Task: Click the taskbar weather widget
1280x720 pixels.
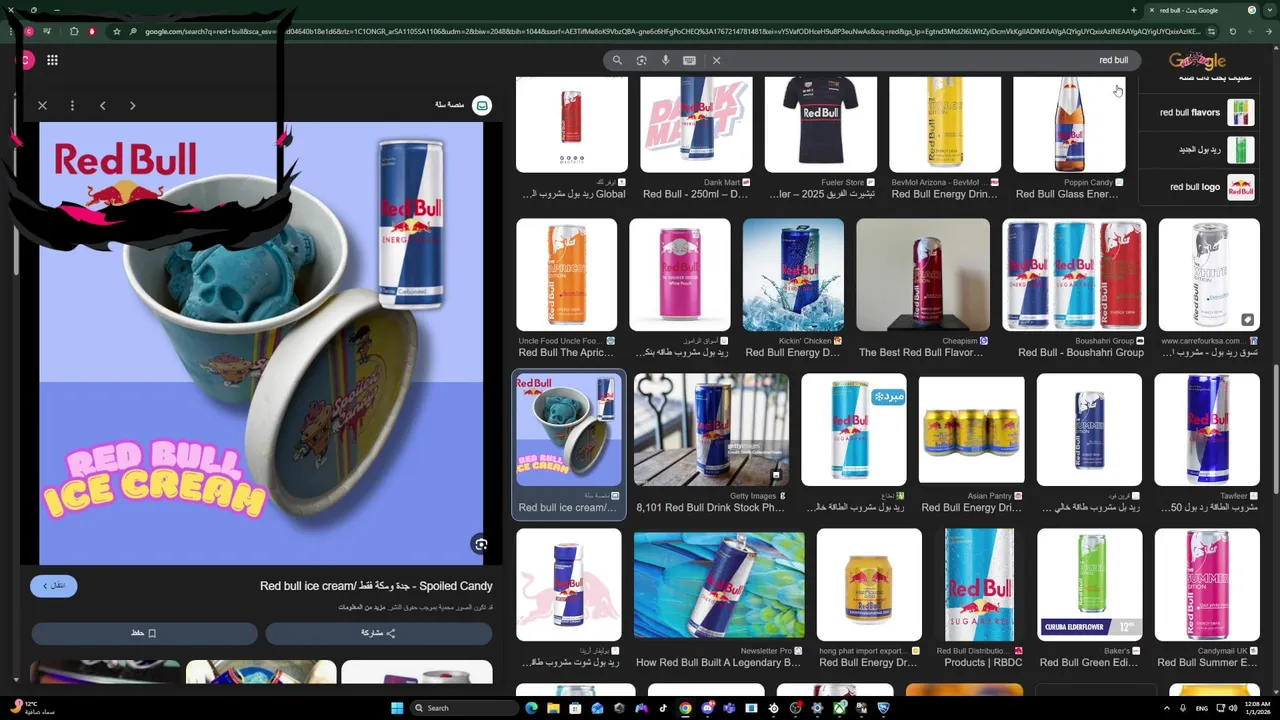Action: click(x=32, y=708)
